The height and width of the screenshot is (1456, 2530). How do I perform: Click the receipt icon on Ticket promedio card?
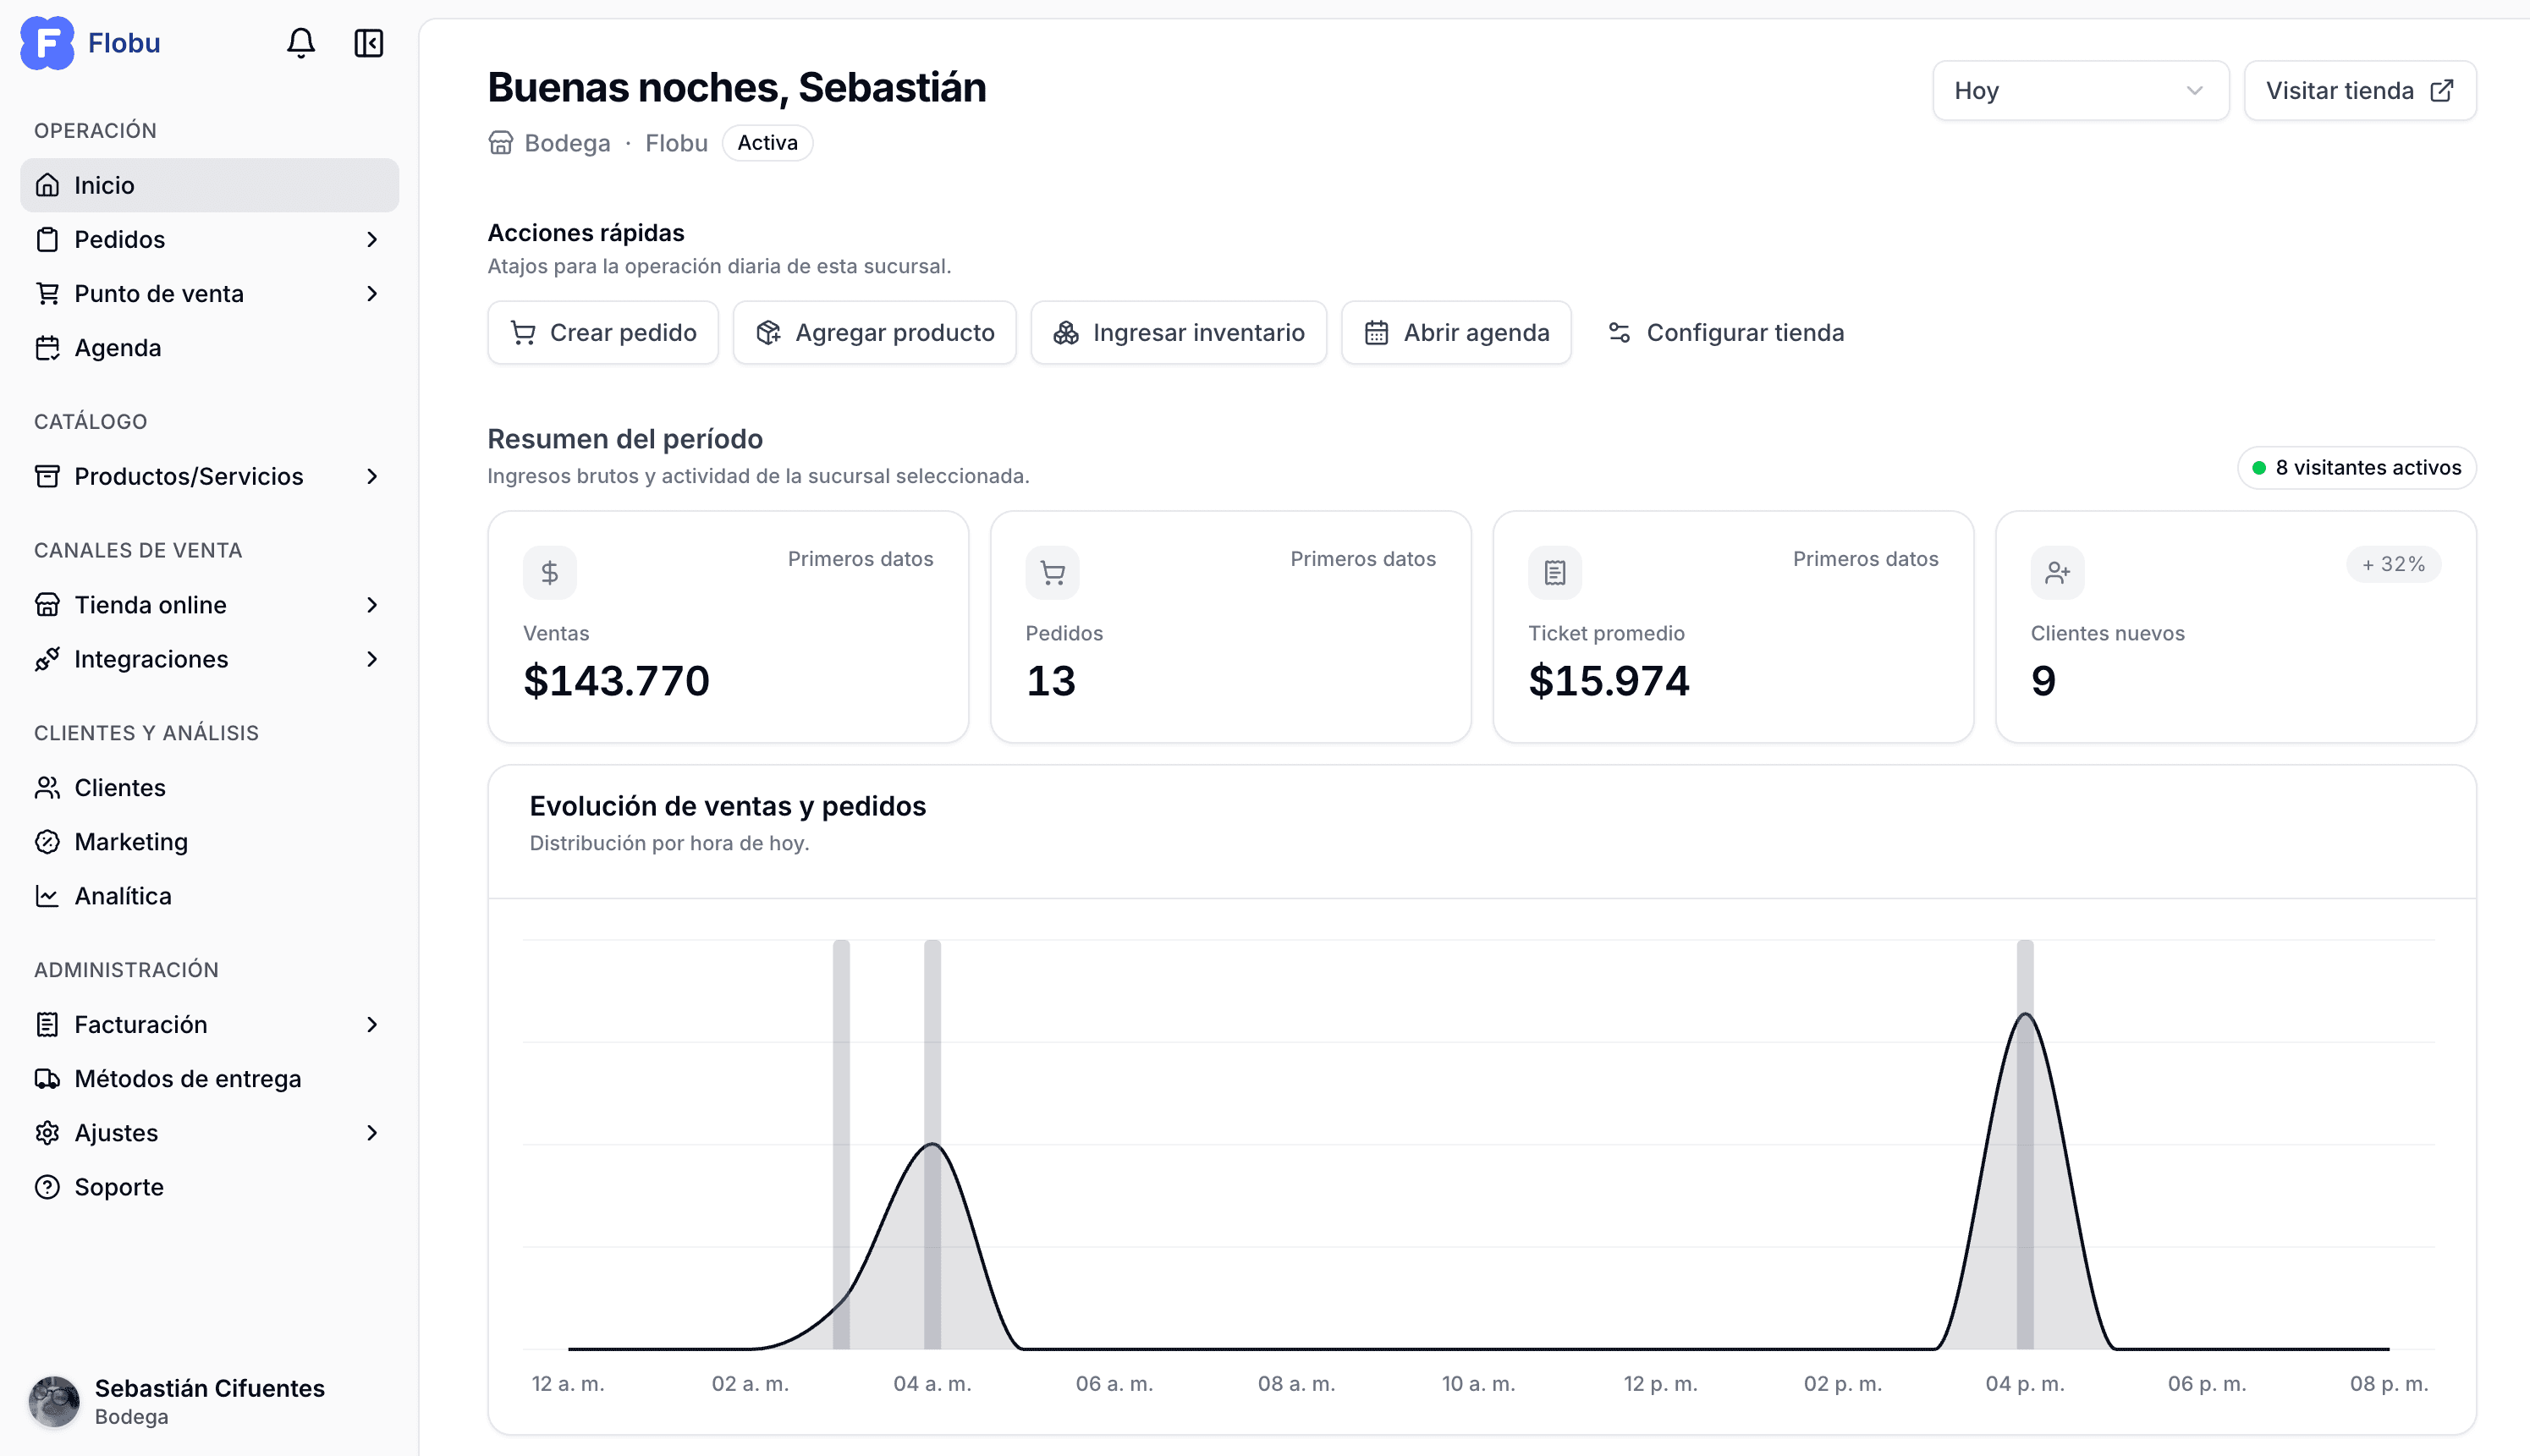[x=1555, y=573]
